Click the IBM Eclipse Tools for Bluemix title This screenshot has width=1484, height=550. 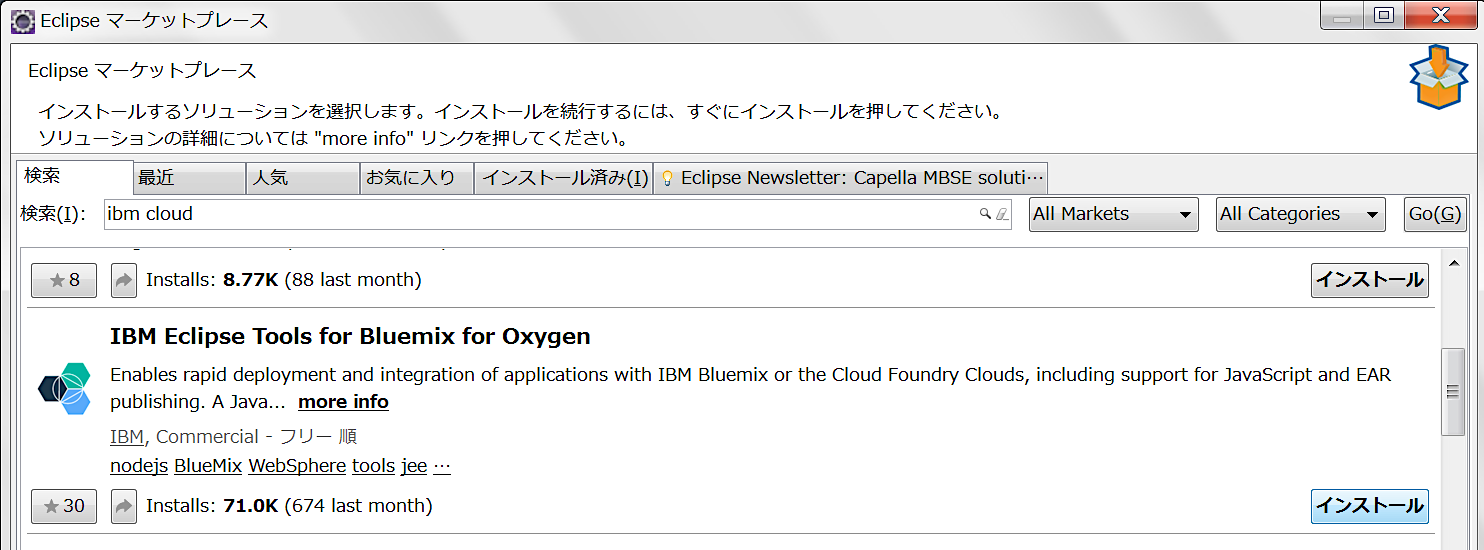pos(350,337)
